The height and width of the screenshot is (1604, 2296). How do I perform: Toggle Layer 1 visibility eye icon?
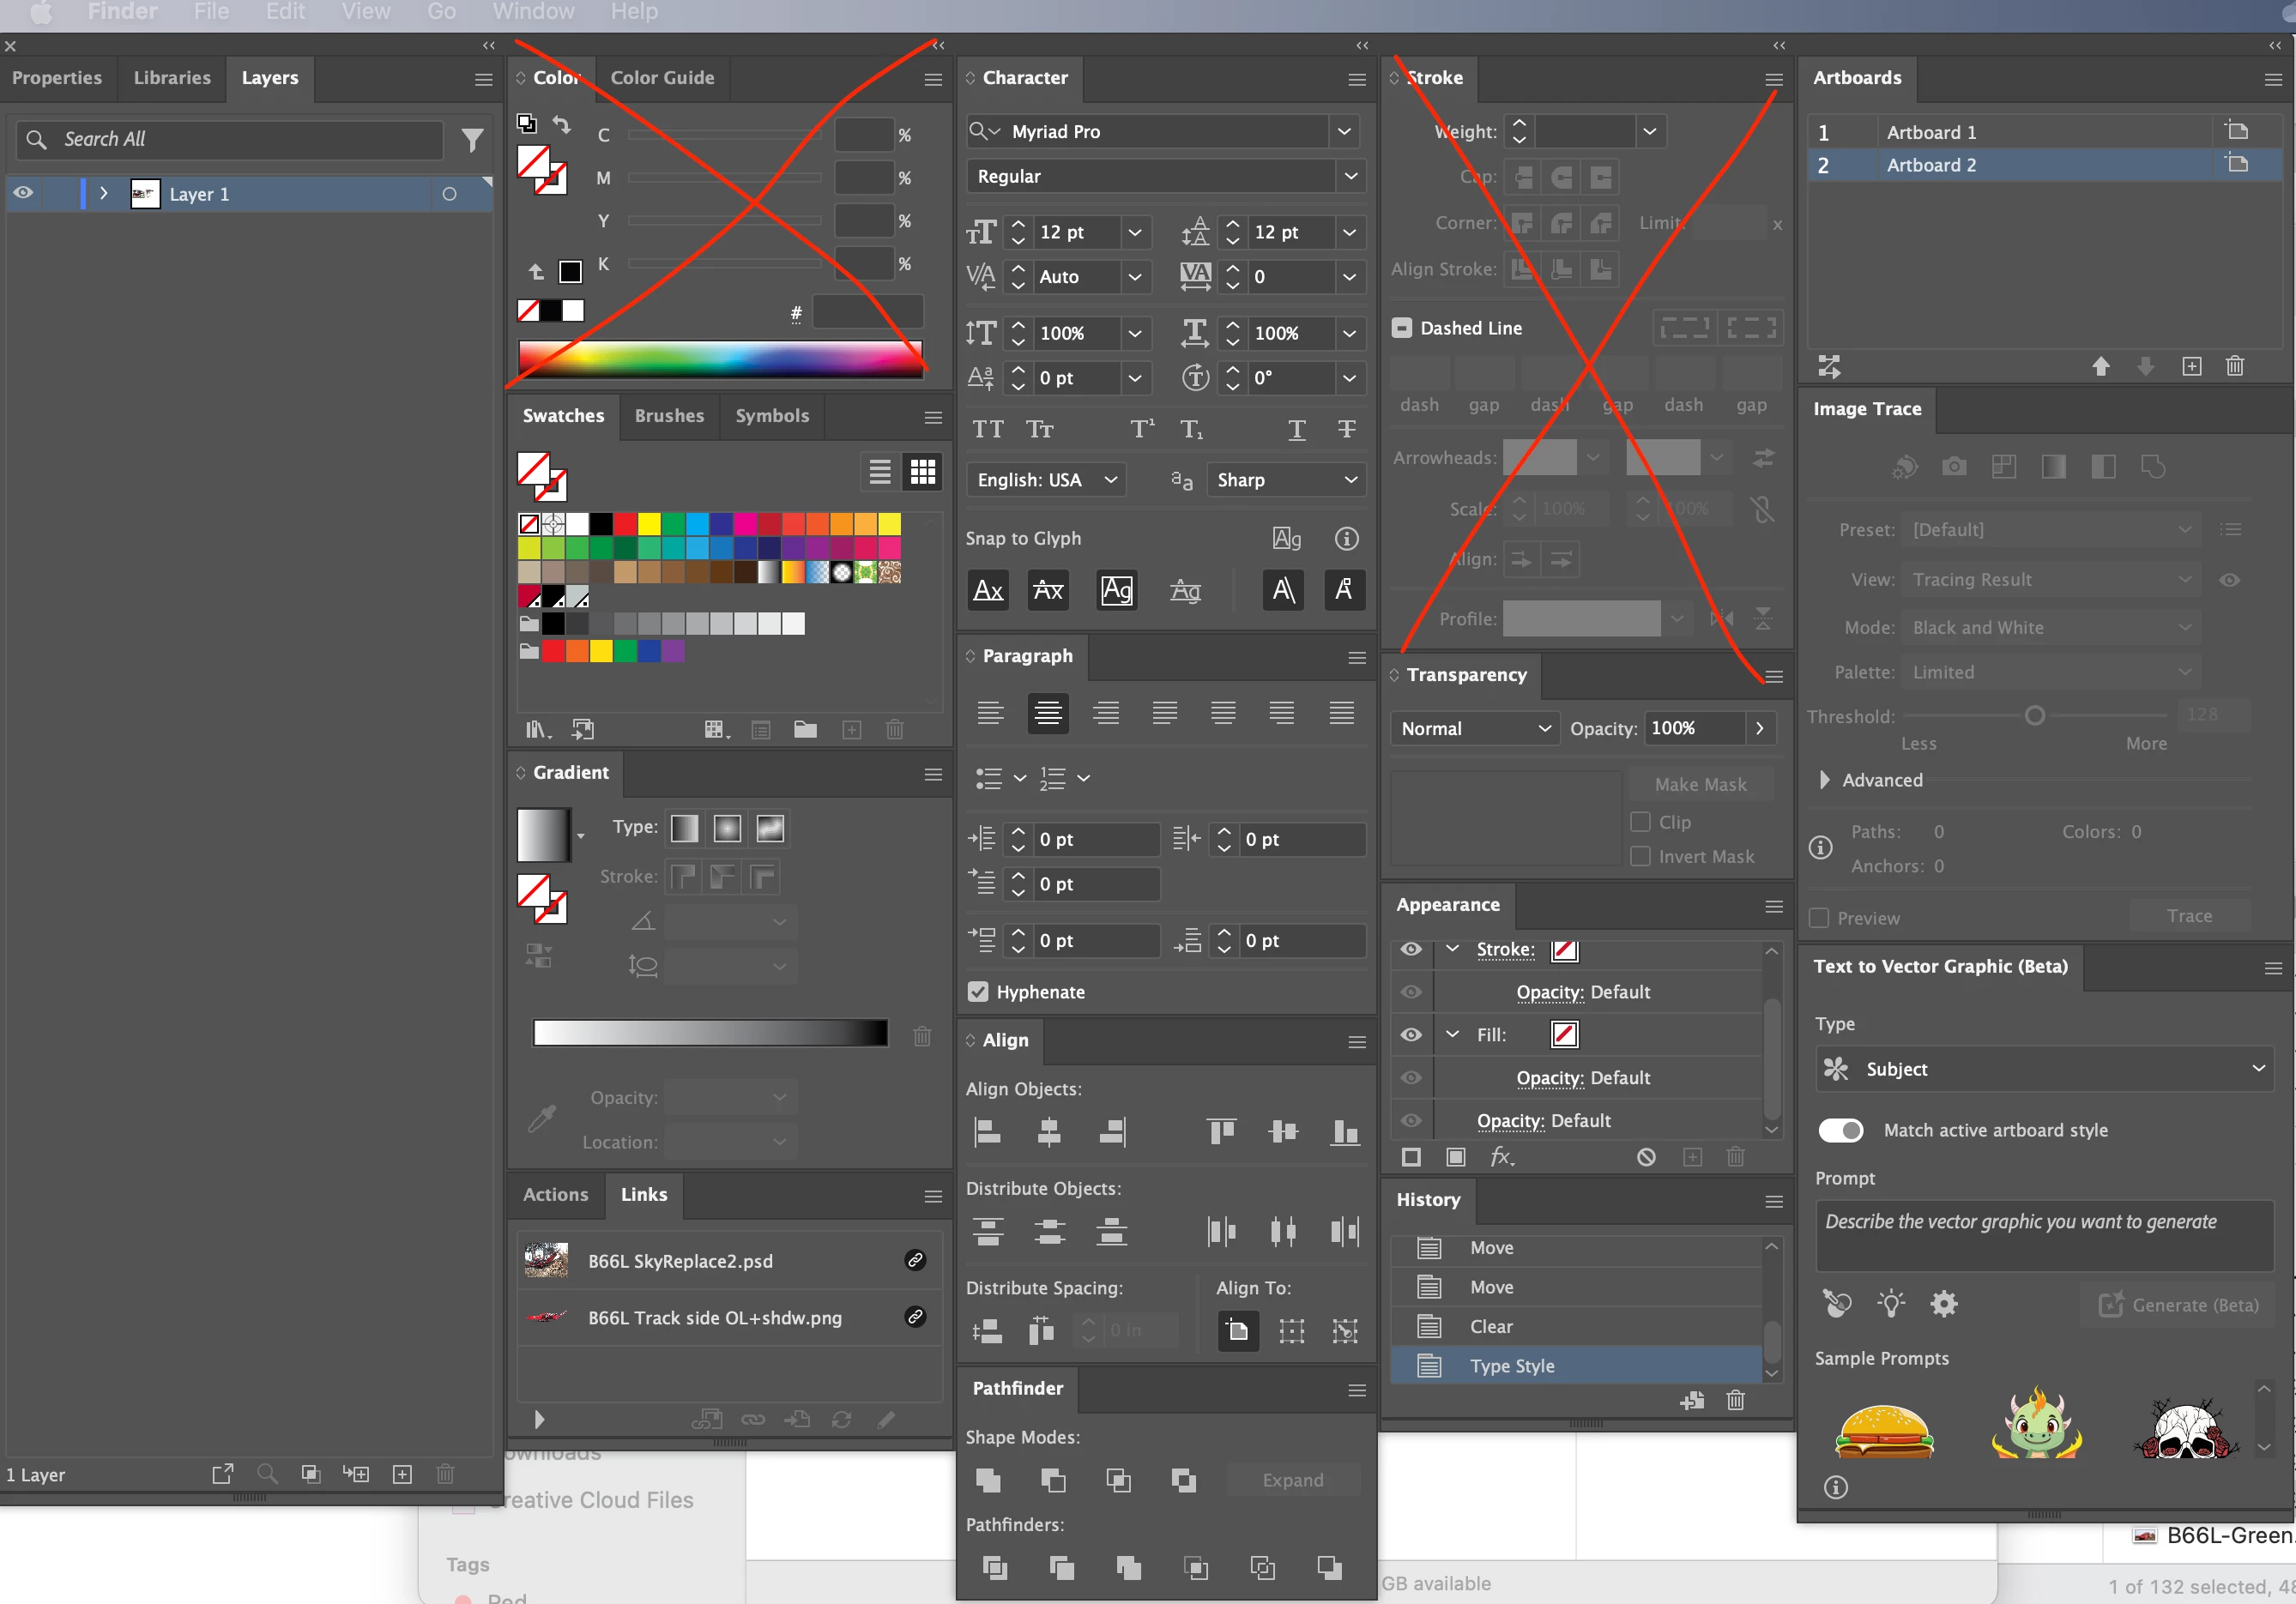pos(24,193)
